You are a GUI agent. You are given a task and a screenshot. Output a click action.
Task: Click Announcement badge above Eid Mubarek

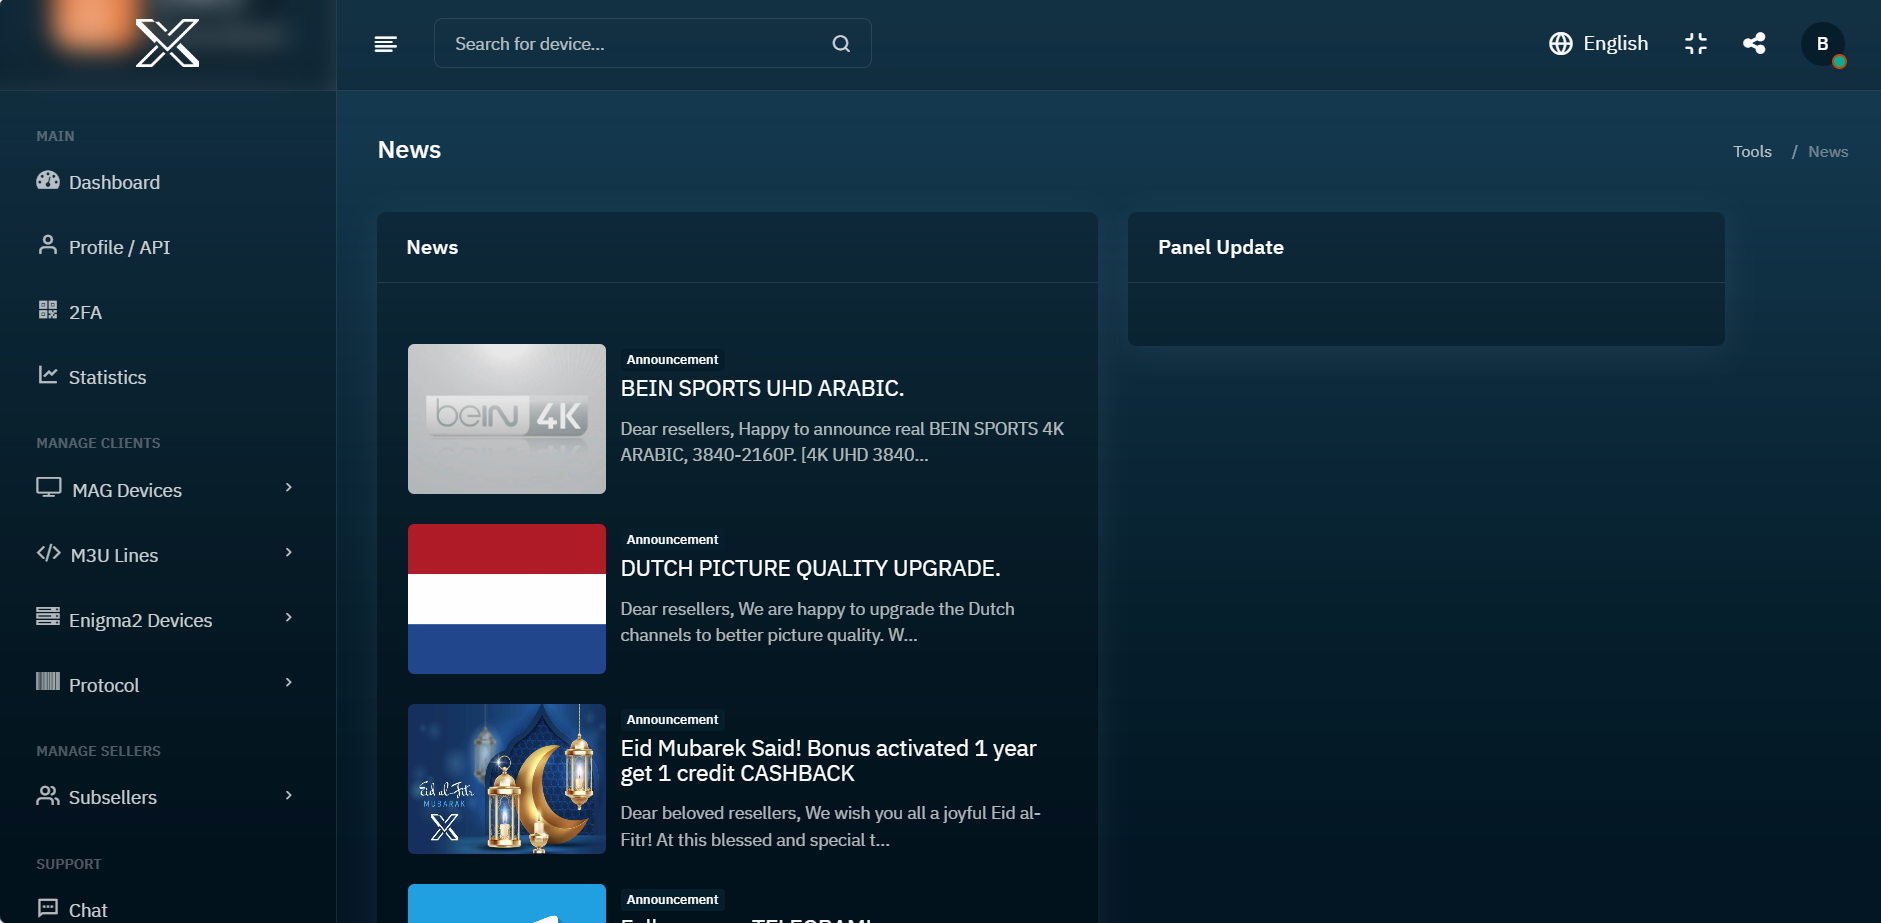click(x=672, y=720)
